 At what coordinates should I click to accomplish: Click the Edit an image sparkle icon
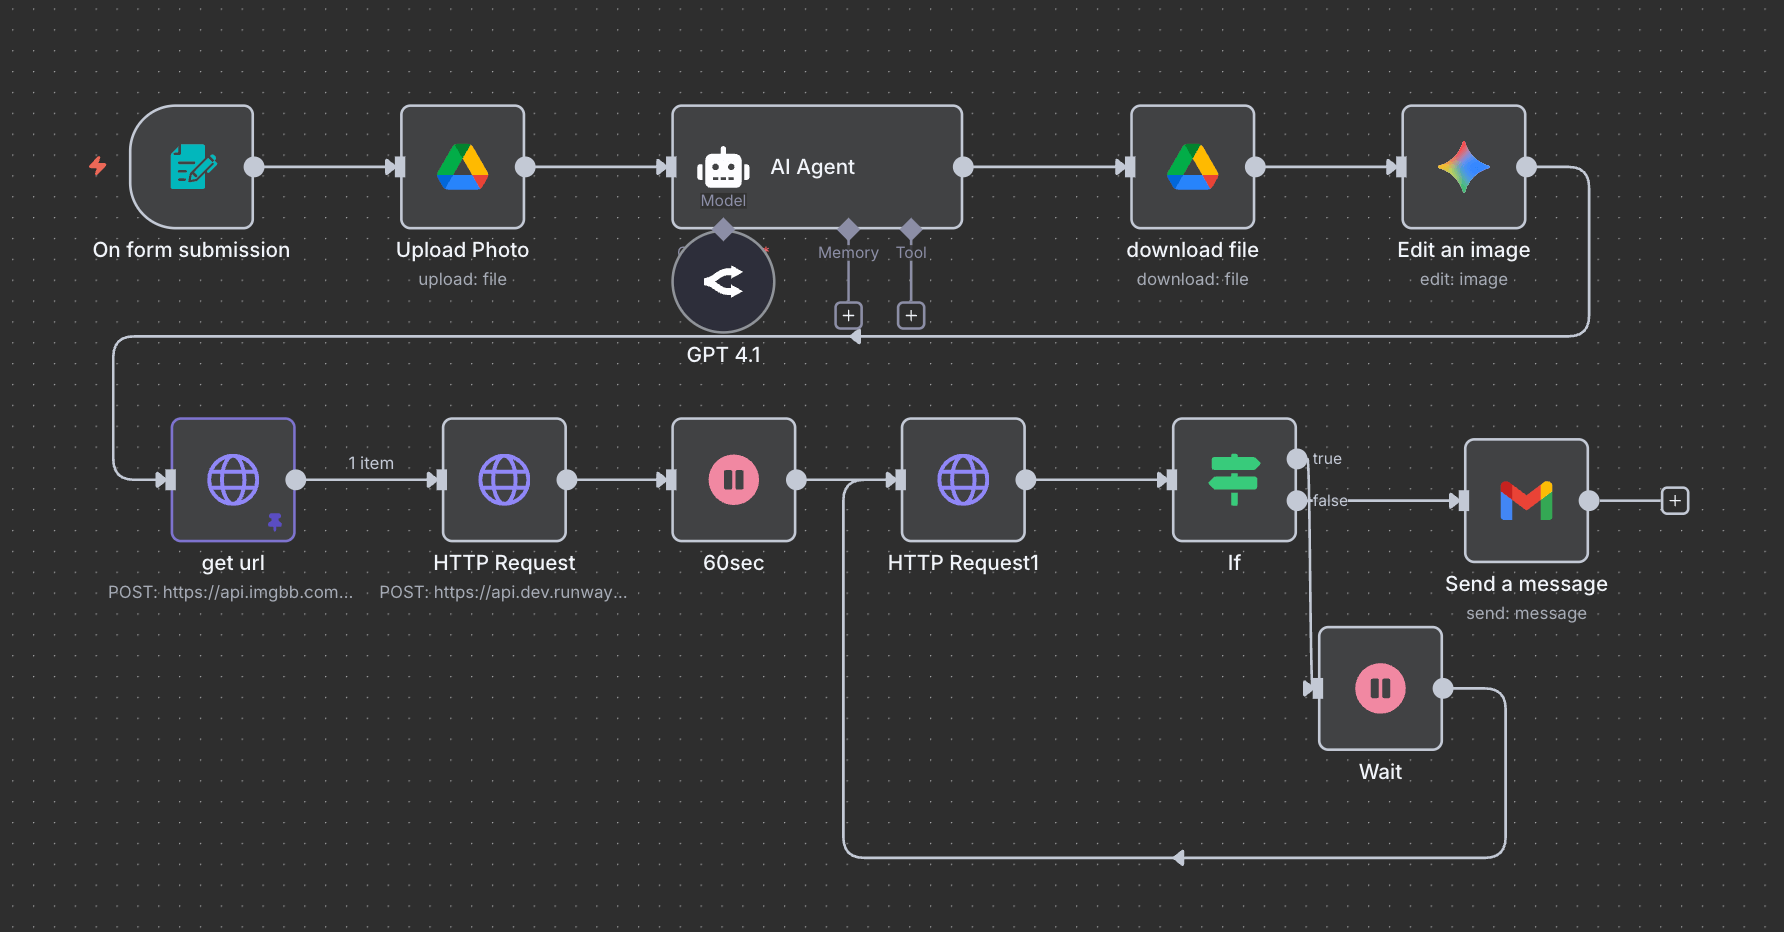click(x=1463, y=167)
